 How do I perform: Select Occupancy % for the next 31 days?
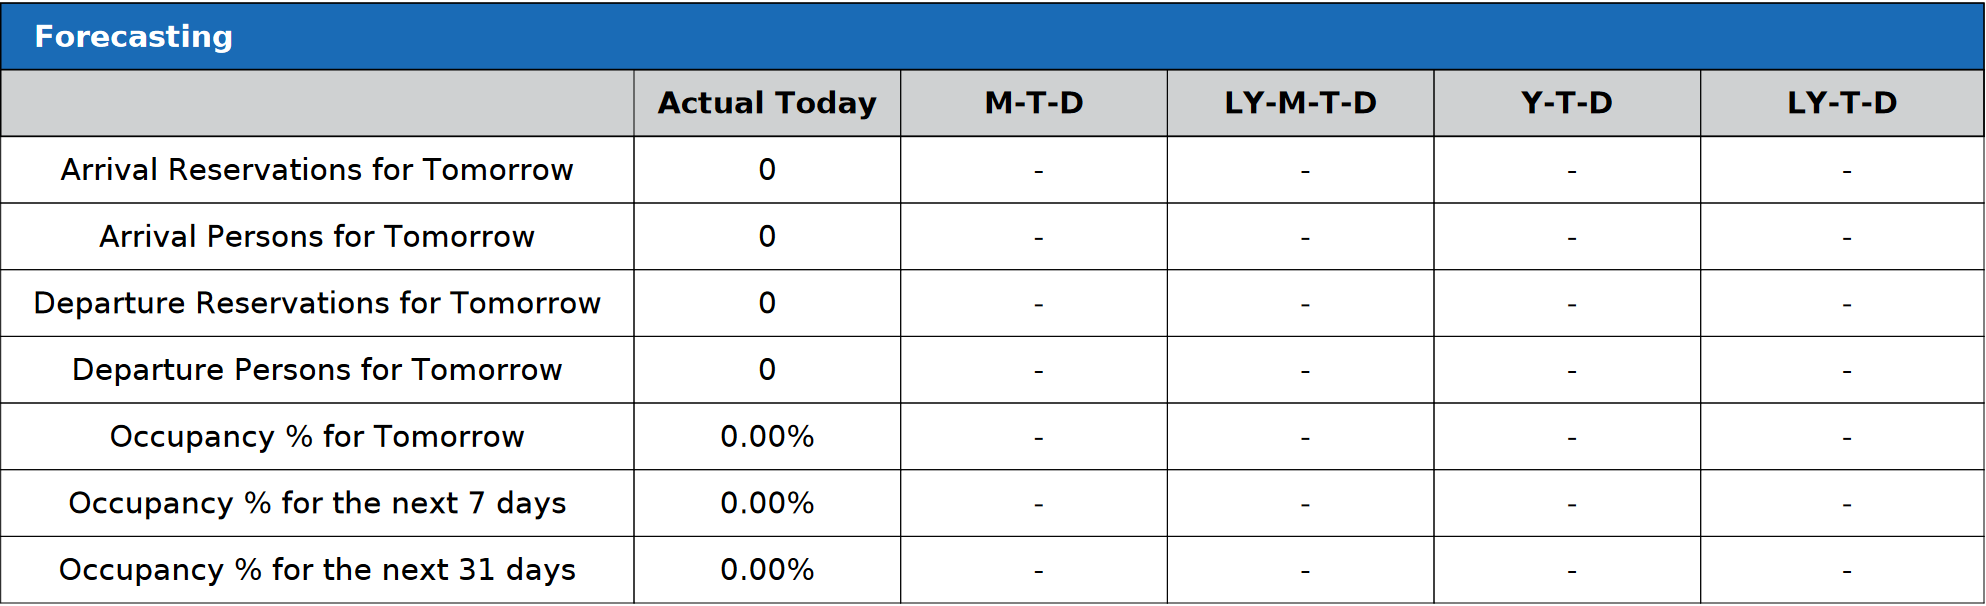(x=317, y=570)
